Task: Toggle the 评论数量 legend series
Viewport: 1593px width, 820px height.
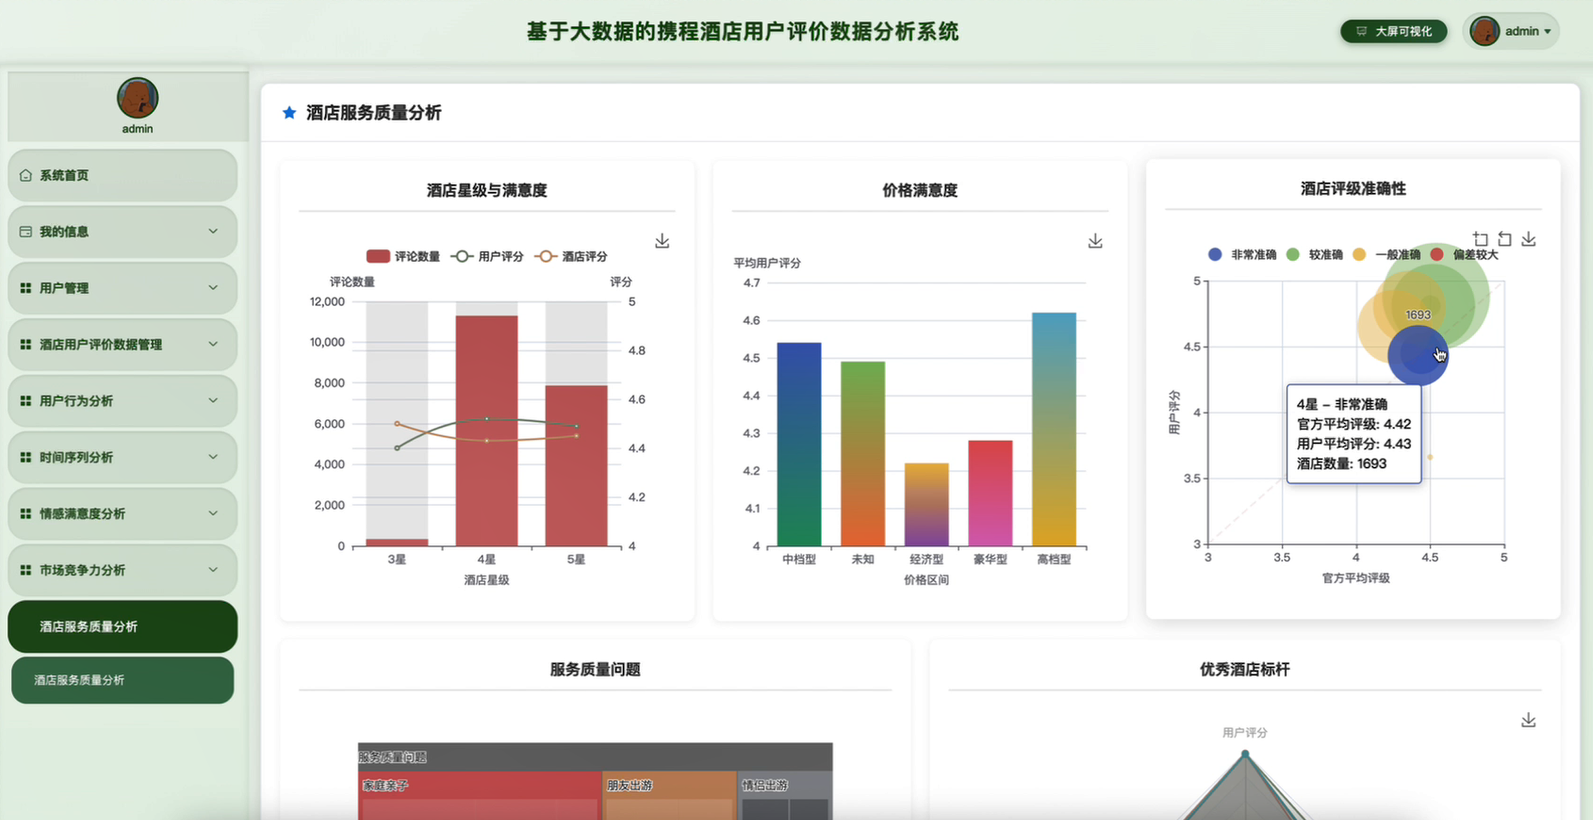Action: [403, 257]
